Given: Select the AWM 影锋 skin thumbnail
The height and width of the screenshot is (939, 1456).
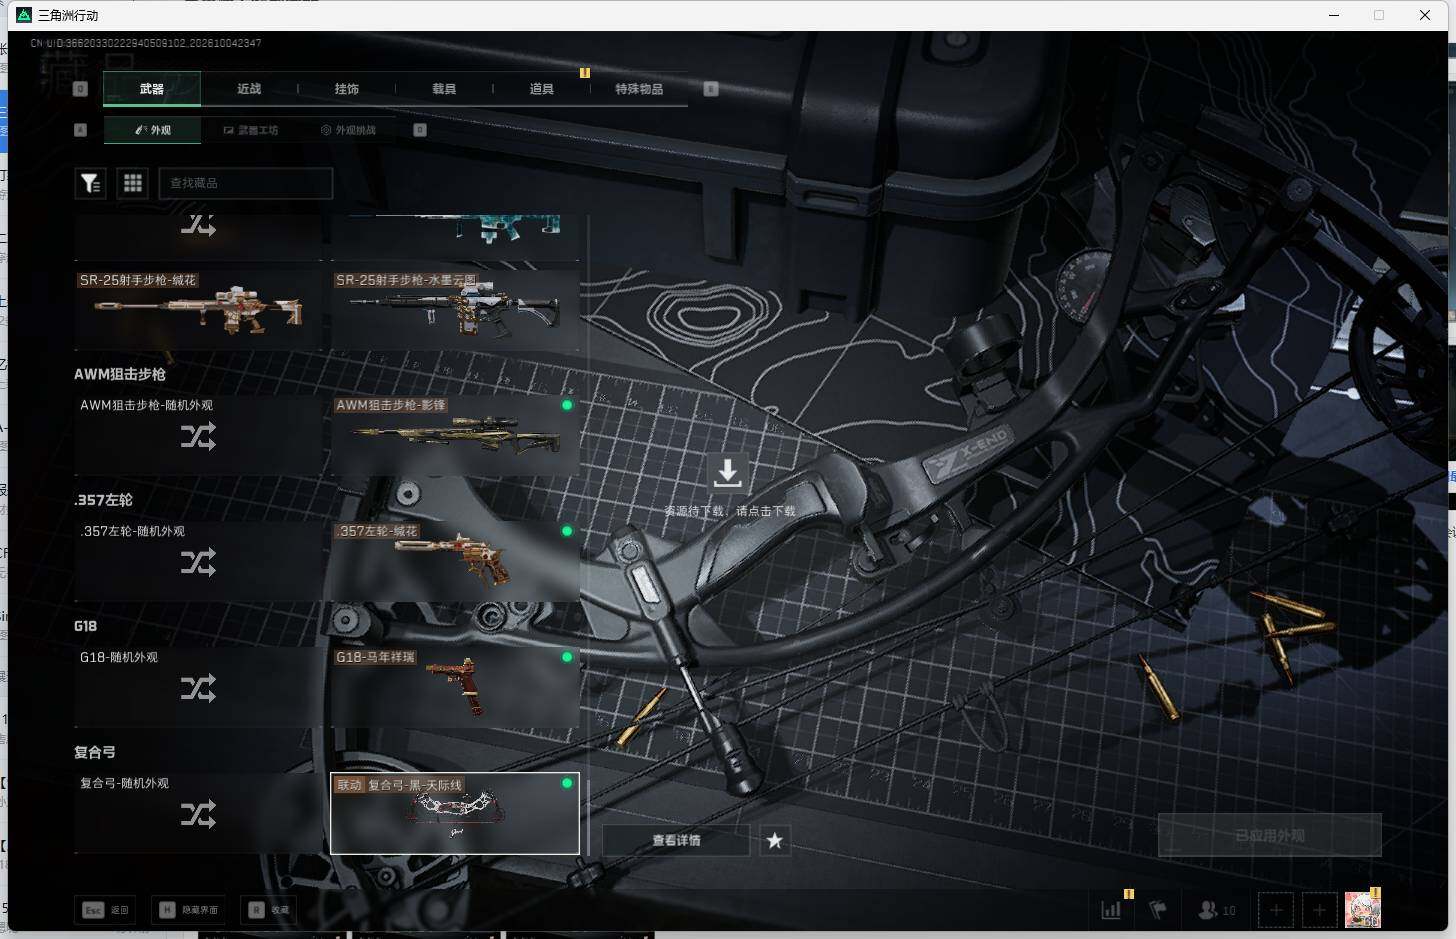Looking at the screenshot, I should (455, 435).
